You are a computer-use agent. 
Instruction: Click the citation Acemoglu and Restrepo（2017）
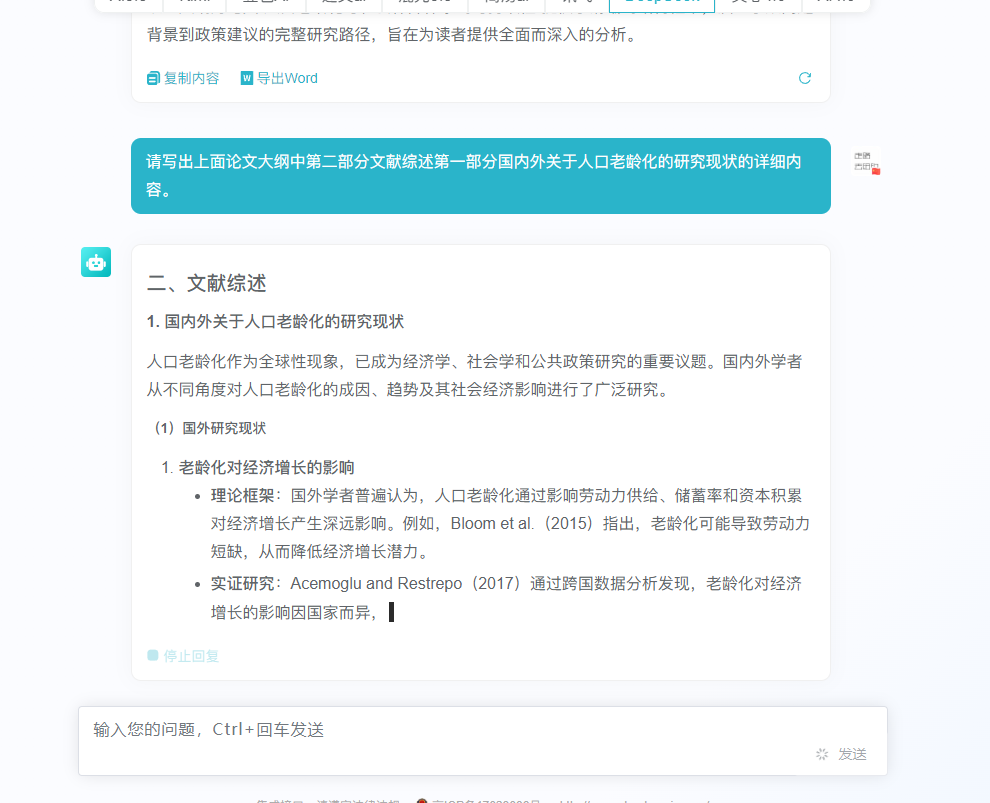coord(406,583)
